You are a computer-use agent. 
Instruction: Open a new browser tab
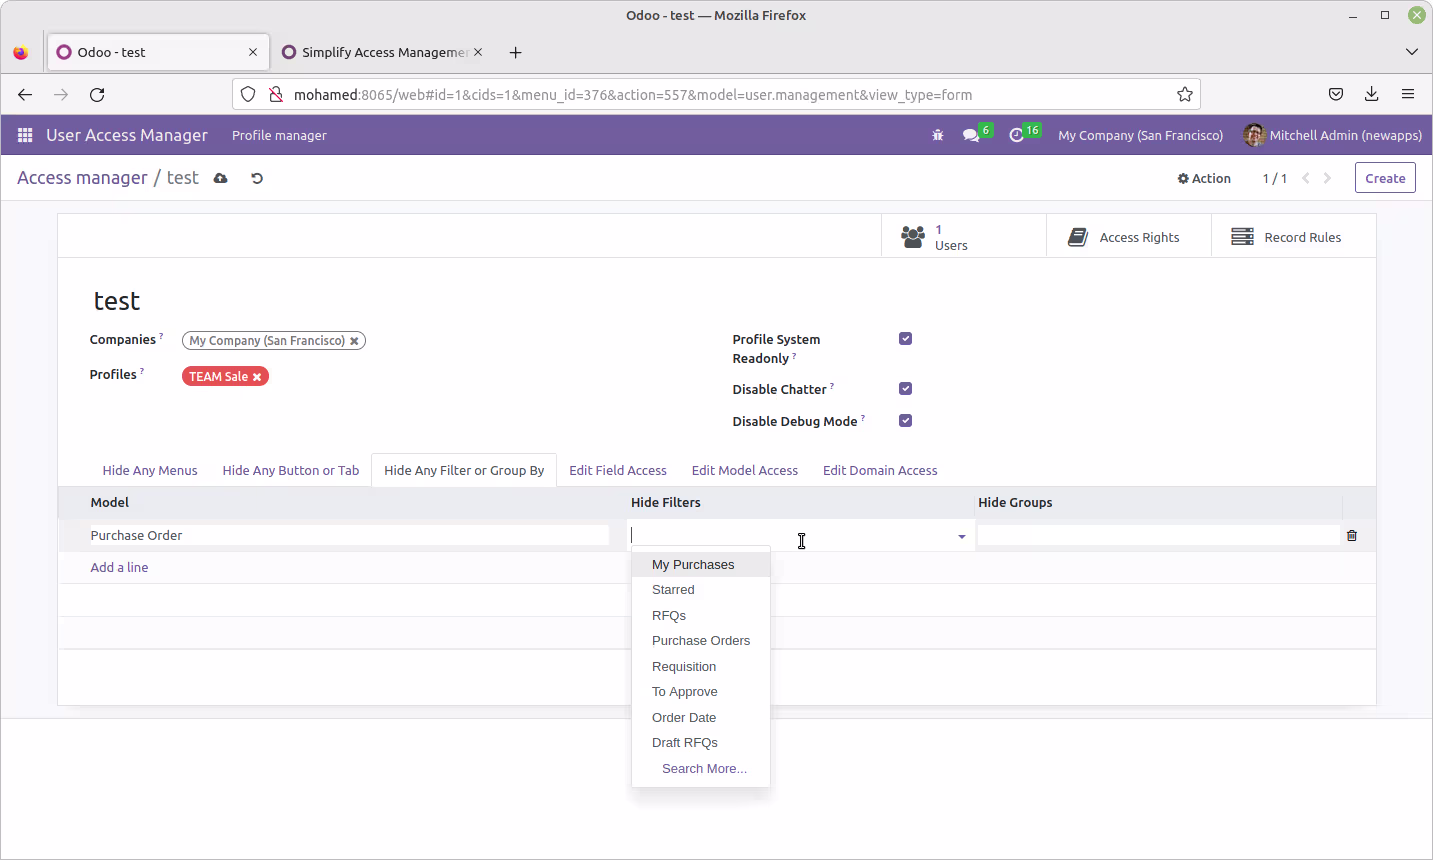(516, 52)
